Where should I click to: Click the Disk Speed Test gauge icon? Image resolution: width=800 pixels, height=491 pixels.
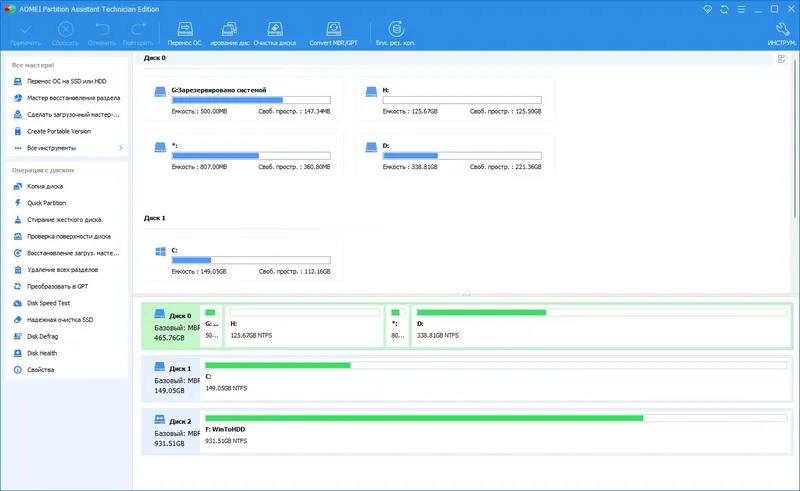tap(18, 303)
